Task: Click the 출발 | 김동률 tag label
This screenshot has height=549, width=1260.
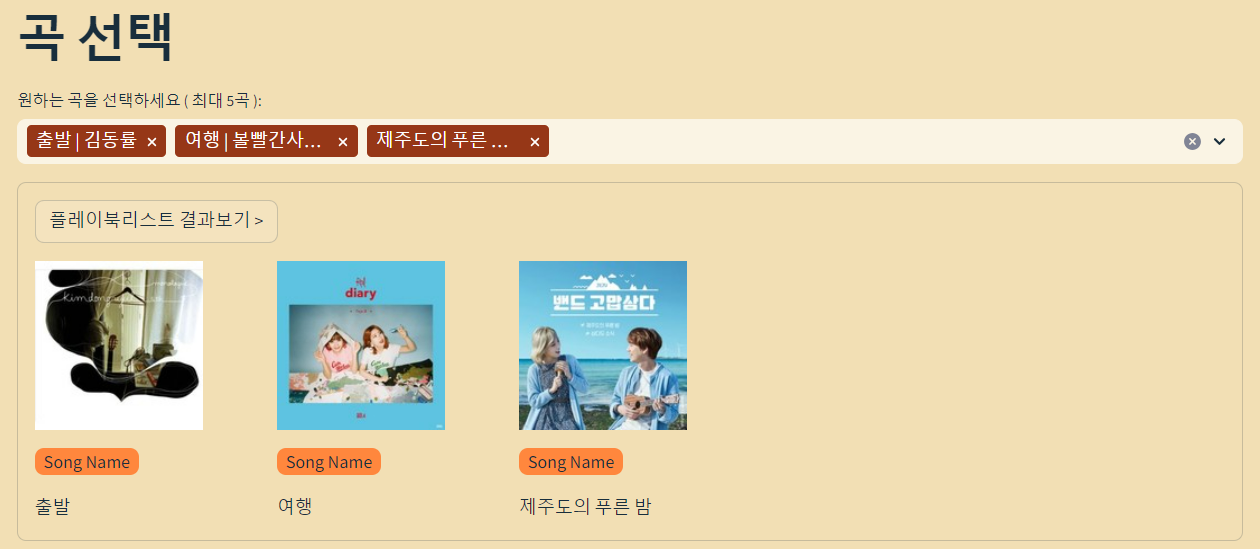Action: point(86,141)
